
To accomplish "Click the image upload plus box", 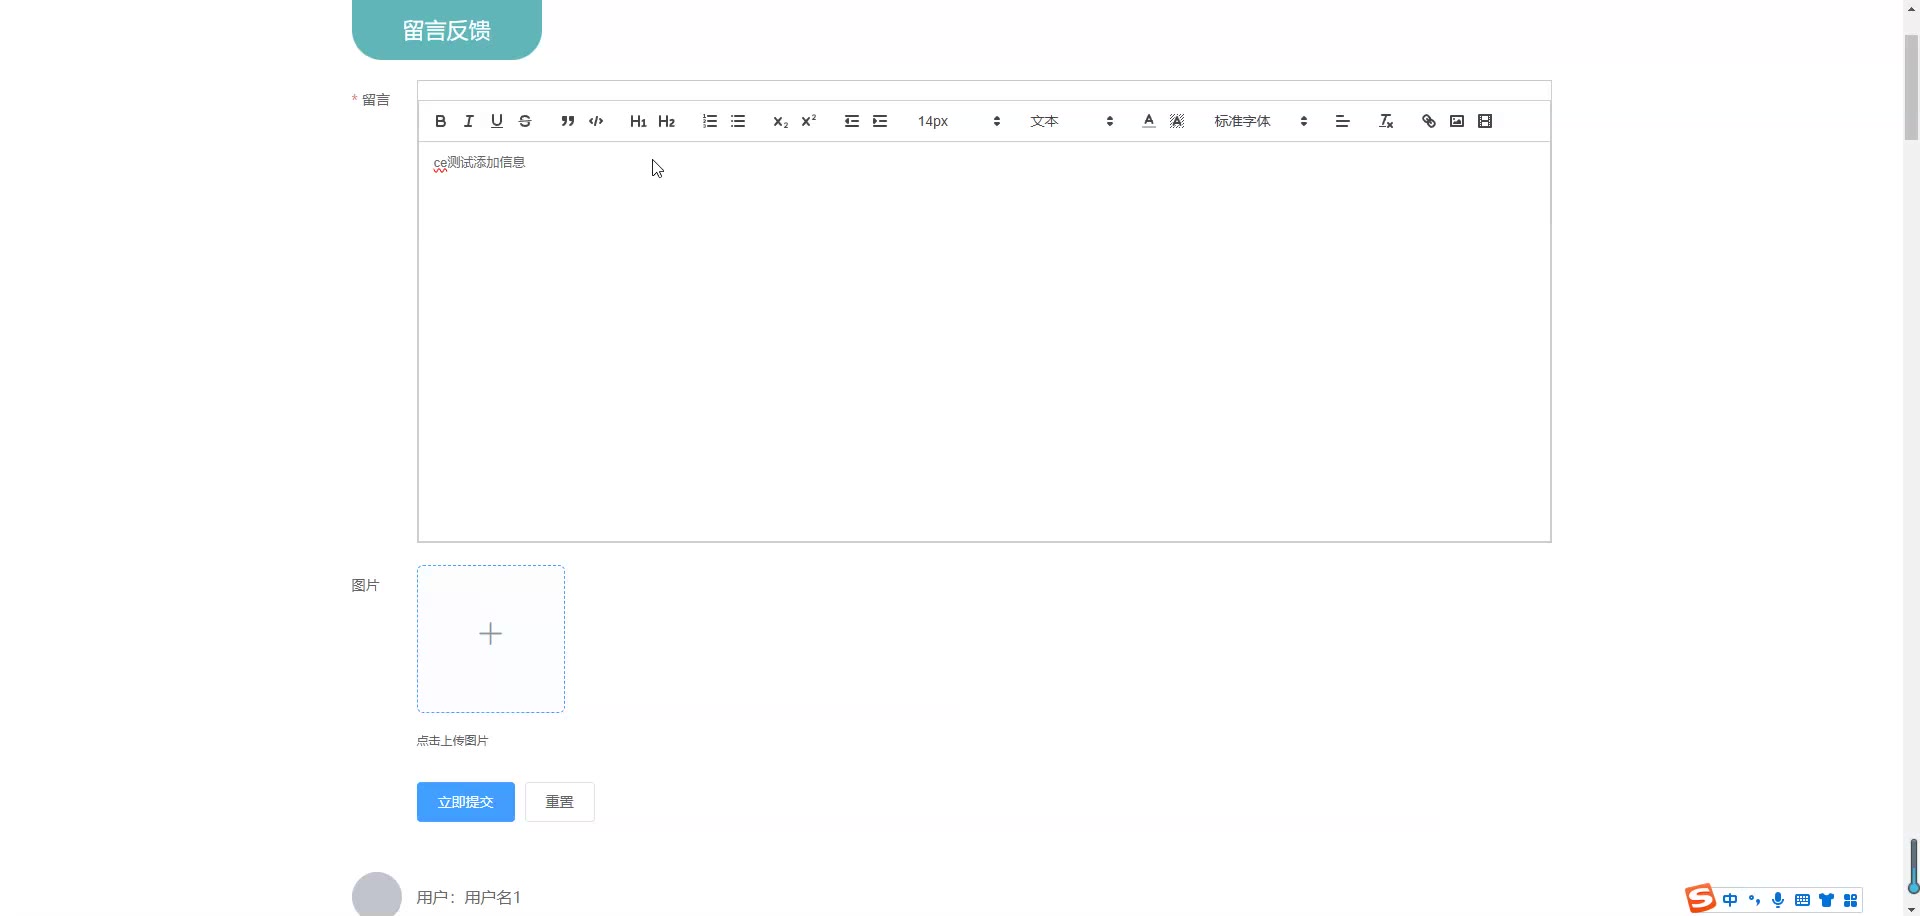I will point(491,639).
